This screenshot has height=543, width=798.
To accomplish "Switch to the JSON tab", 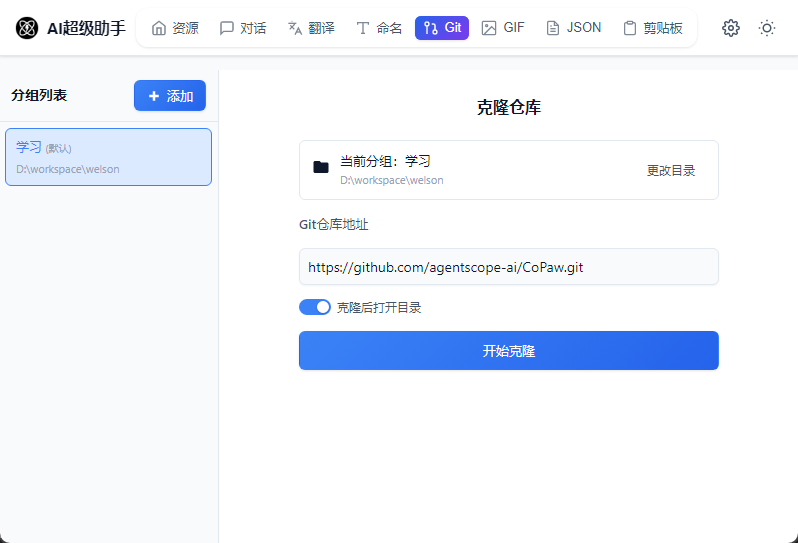I will coord(573,28).
